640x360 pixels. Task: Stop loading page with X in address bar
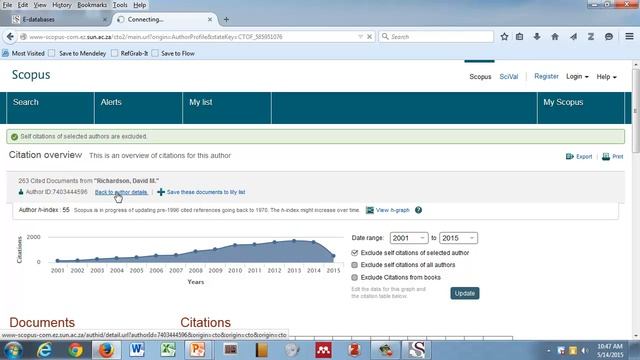pyautogui.click(x=369, y=37)
